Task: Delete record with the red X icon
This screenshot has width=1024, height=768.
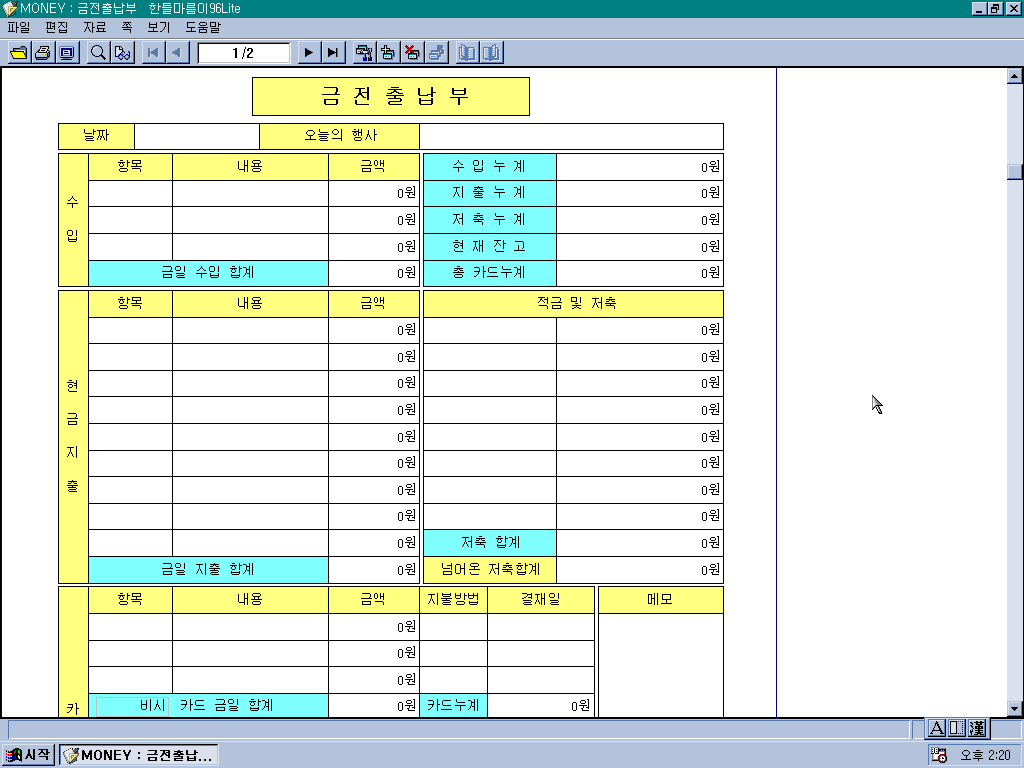Action: [412, 53]
